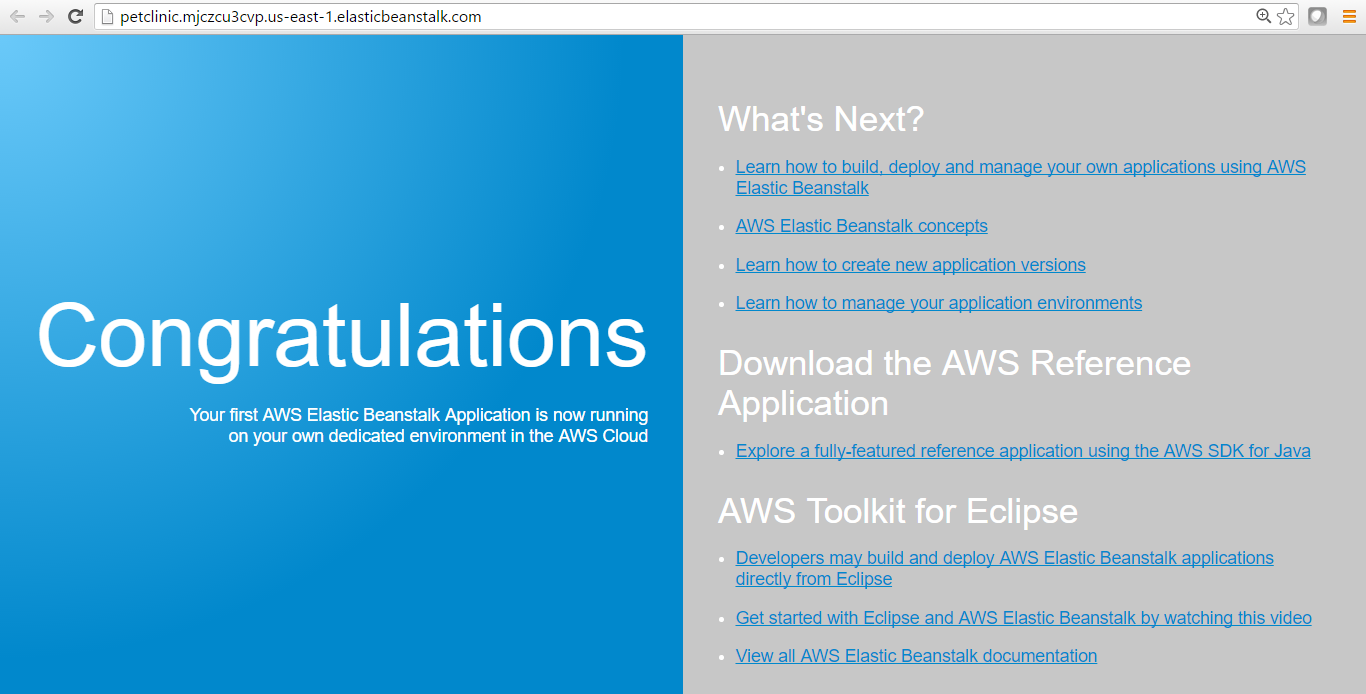The width and height of the screenshot is (1366, 694).
Task: Open the AWS Elastic Beanstalk concepts link
Action: [861, 226]
